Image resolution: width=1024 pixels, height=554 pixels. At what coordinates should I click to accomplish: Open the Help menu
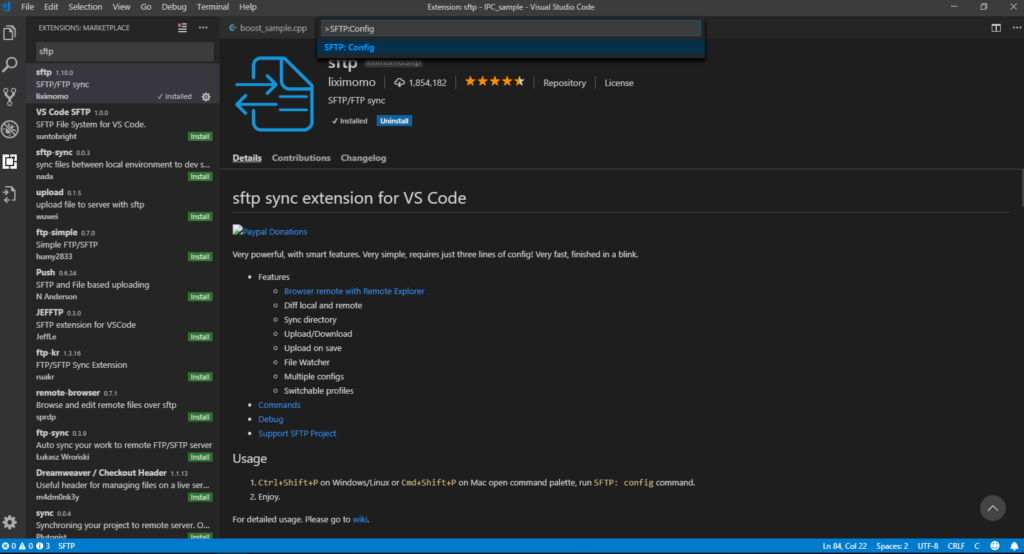[248, 7]
